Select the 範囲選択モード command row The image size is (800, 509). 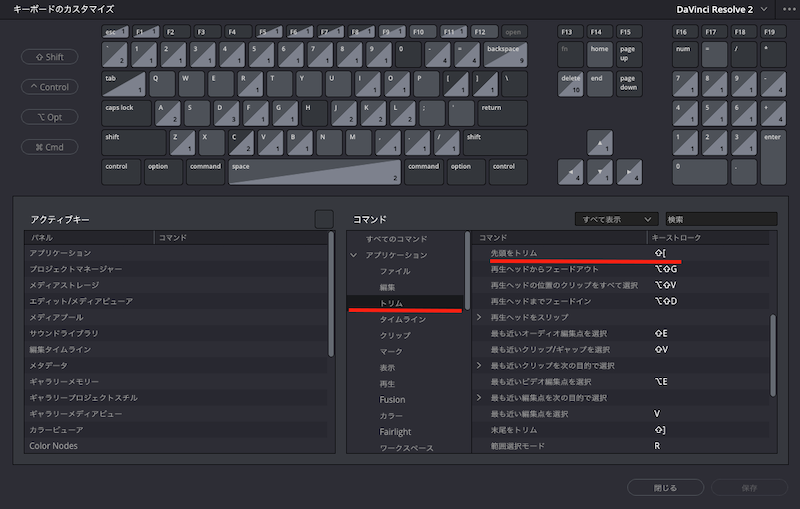coord(620,446)
